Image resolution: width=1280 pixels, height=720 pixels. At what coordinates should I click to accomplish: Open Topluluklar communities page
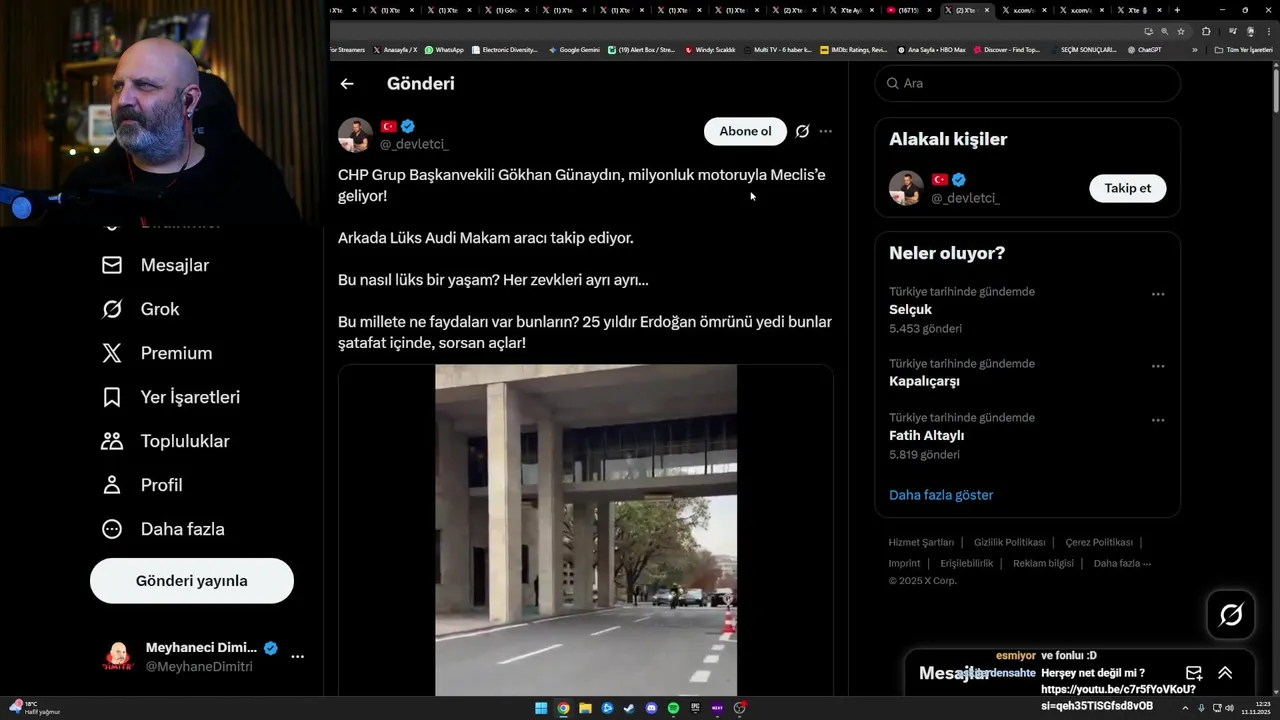tap(165, 441)
